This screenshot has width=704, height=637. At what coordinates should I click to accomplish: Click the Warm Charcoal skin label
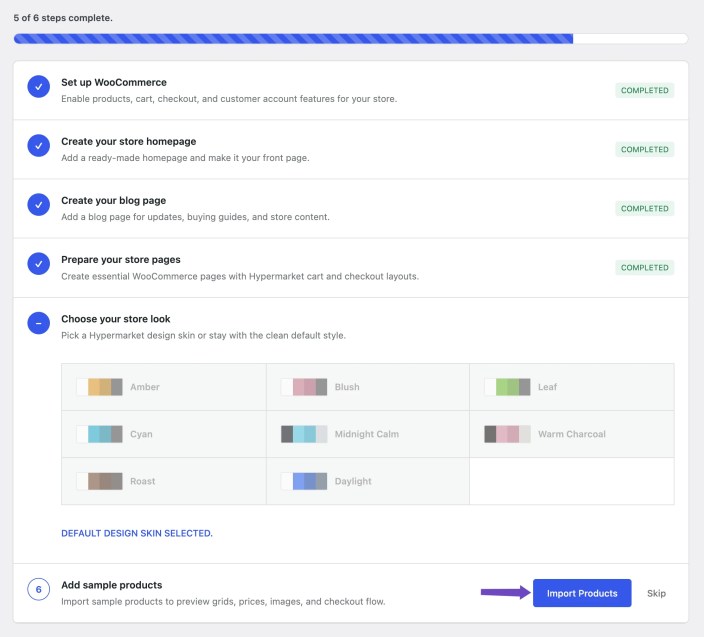[x=572, y=434]
